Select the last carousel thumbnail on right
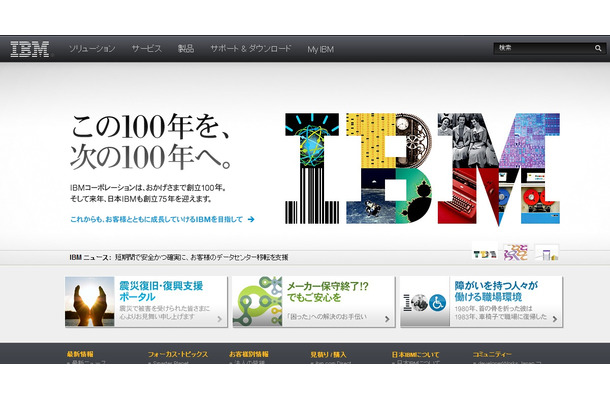The width and height of the screenshot is (610, 400). 547,253
